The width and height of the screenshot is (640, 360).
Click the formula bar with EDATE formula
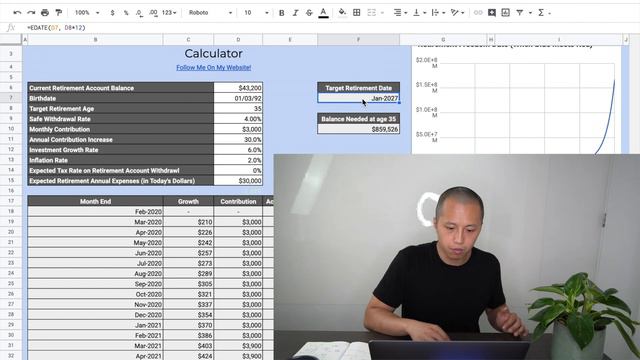pos(327,28)
